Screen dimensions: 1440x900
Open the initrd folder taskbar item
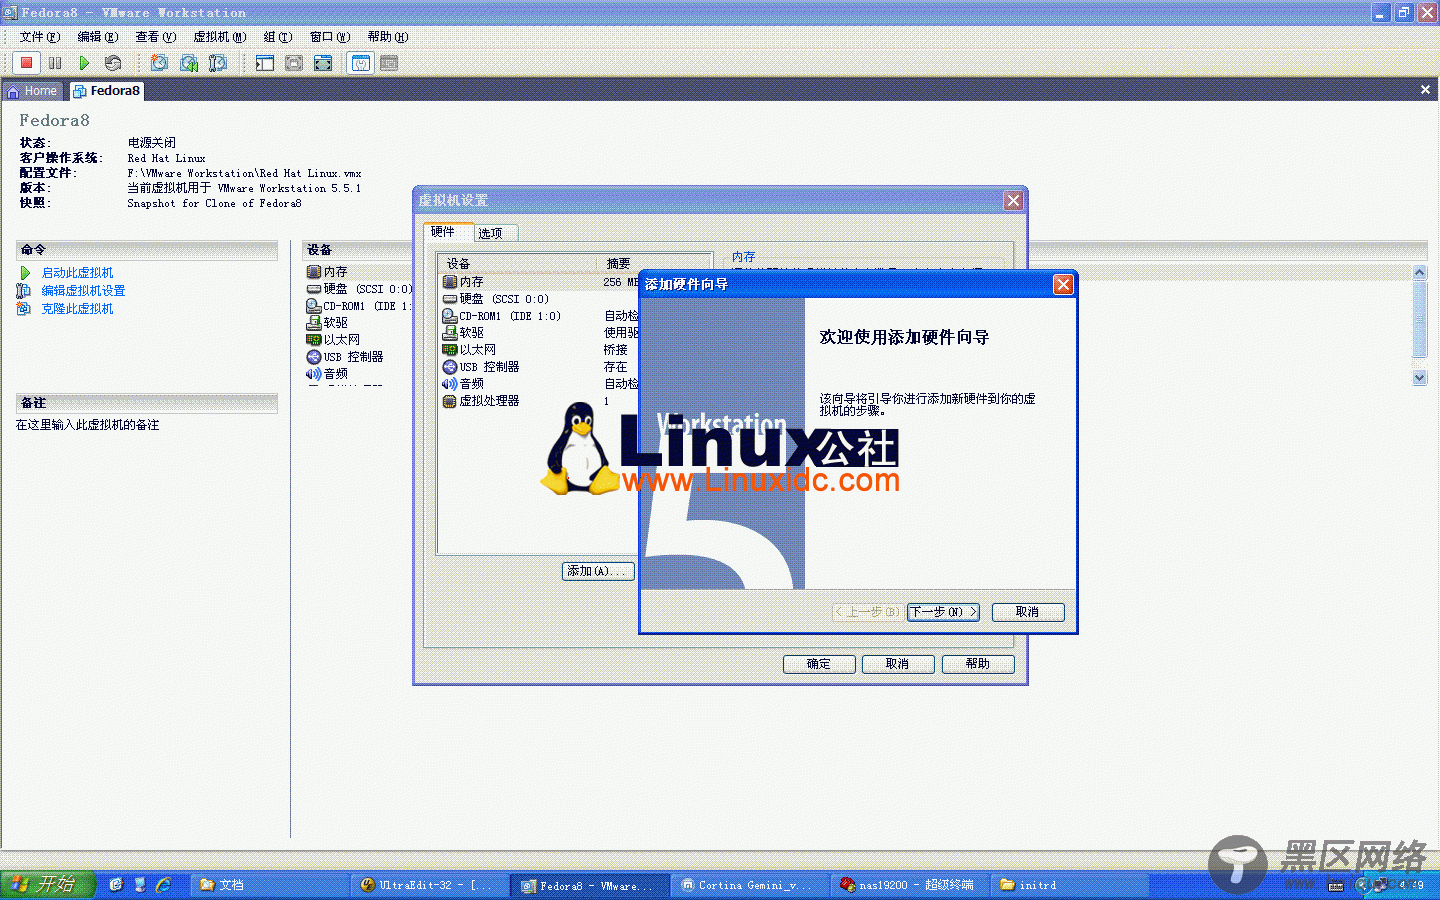tap(1070, 885)
